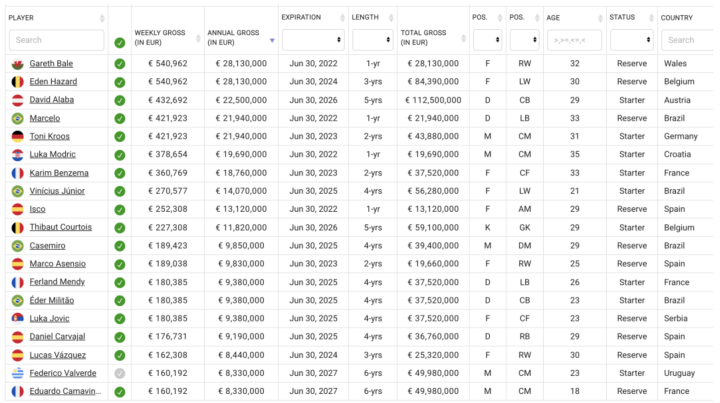Viewport: 720px width, 403px height.
Task: Open the Expiration filter dropdown
Action: click(312, 40)
